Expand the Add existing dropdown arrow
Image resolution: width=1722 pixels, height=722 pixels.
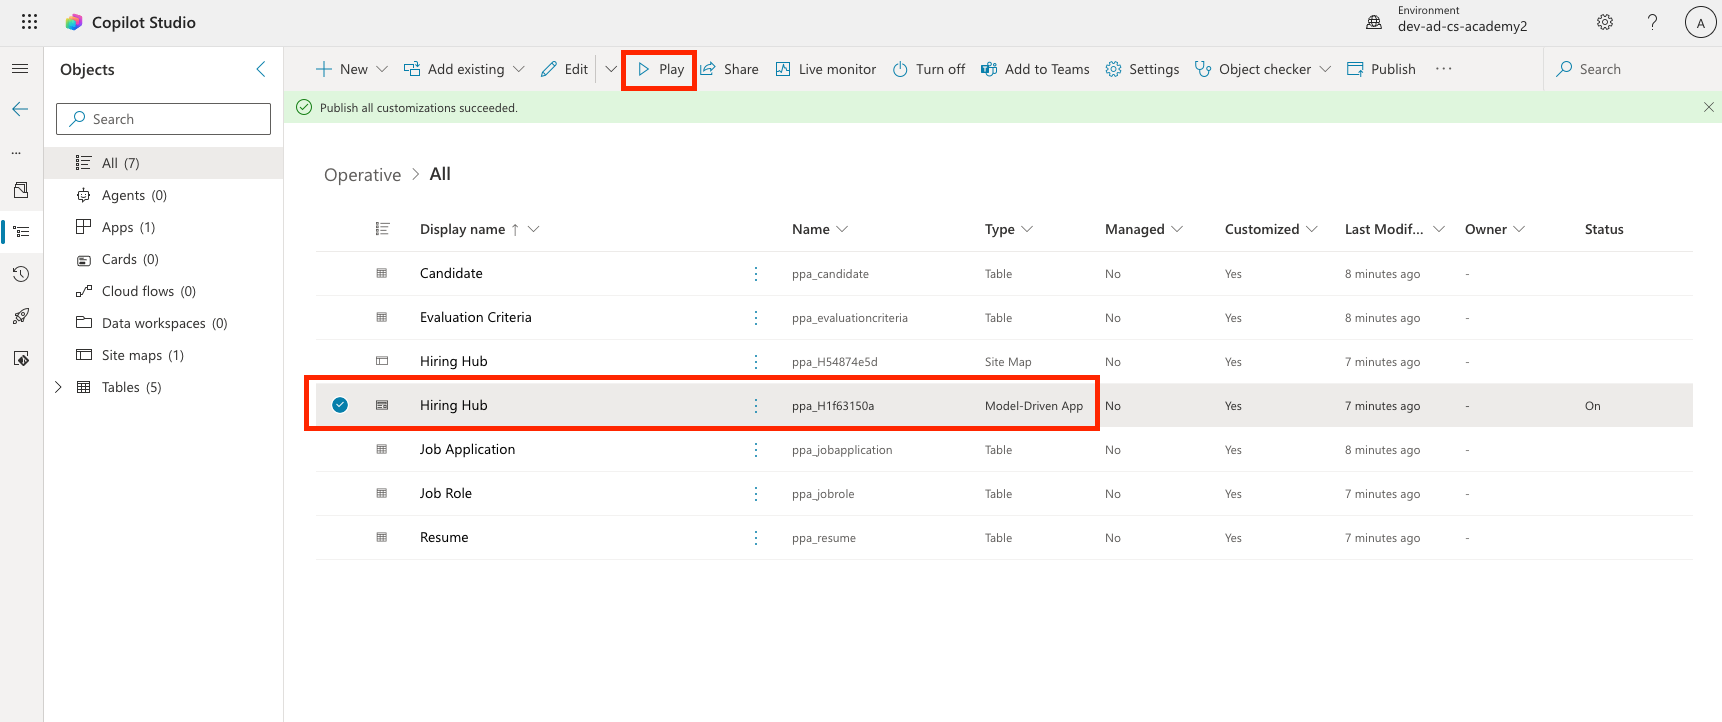(x=519, y=69)
